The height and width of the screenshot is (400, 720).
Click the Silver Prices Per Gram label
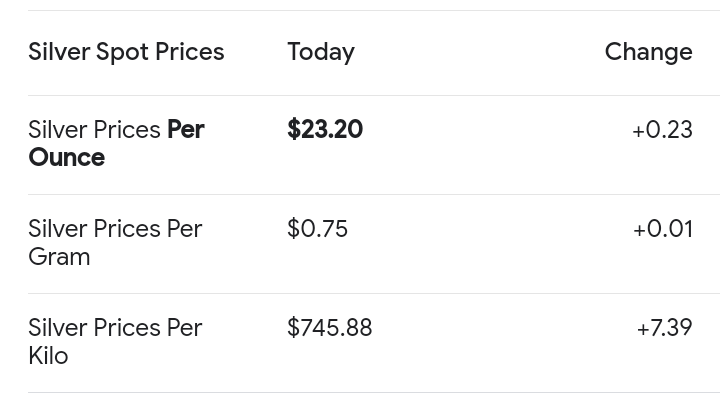(x=115, y=242)
